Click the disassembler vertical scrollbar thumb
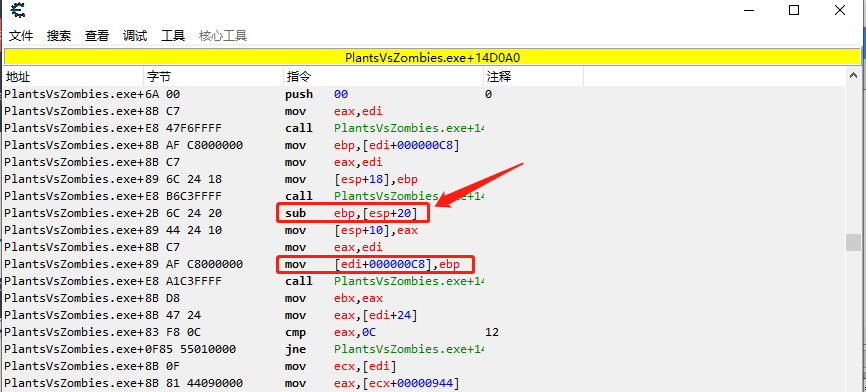This screenshot has height=392, width=866. click(x=853, y=242)
